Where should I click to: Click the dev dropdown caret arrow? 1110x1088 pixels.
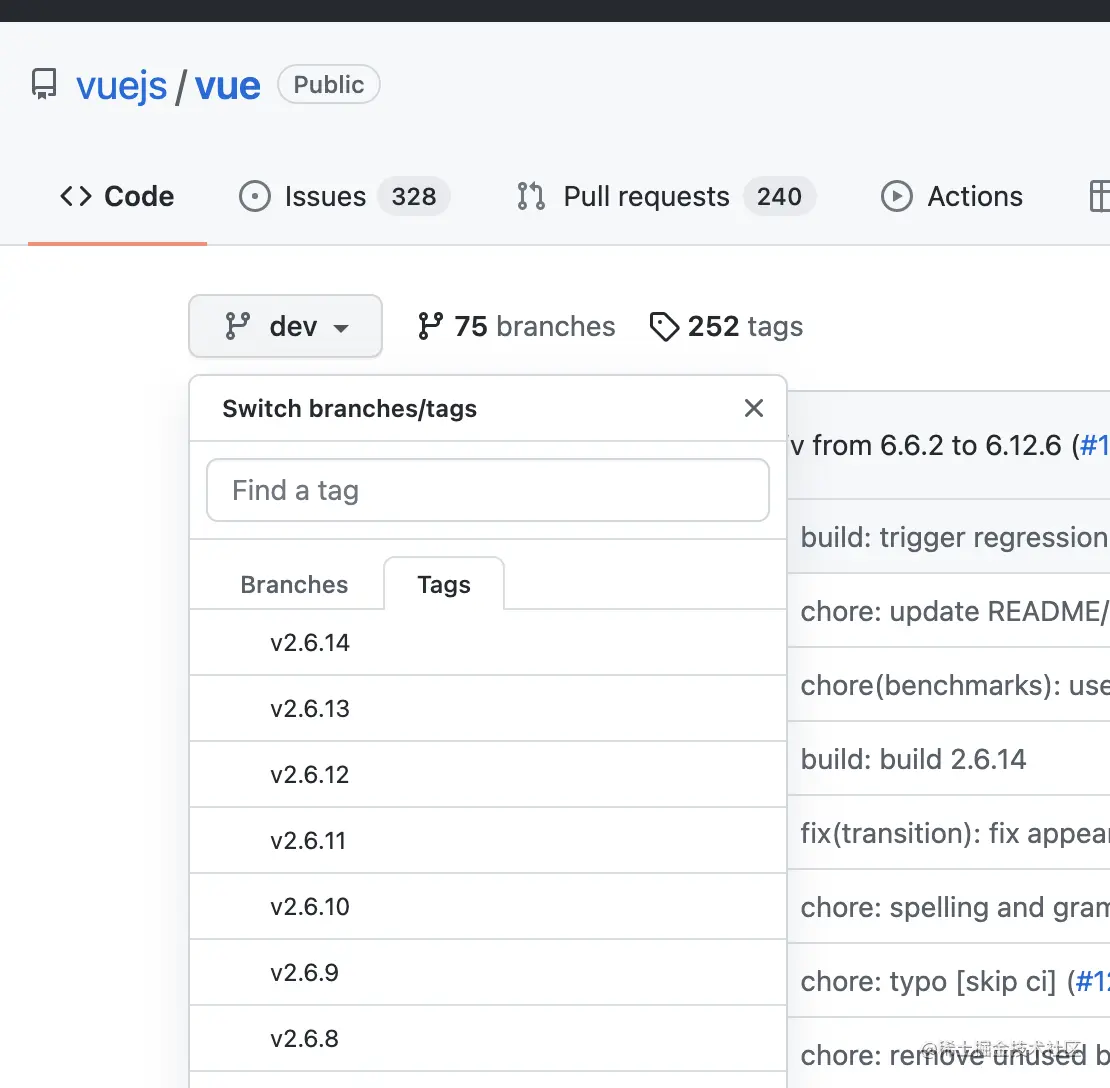point(341,328)
